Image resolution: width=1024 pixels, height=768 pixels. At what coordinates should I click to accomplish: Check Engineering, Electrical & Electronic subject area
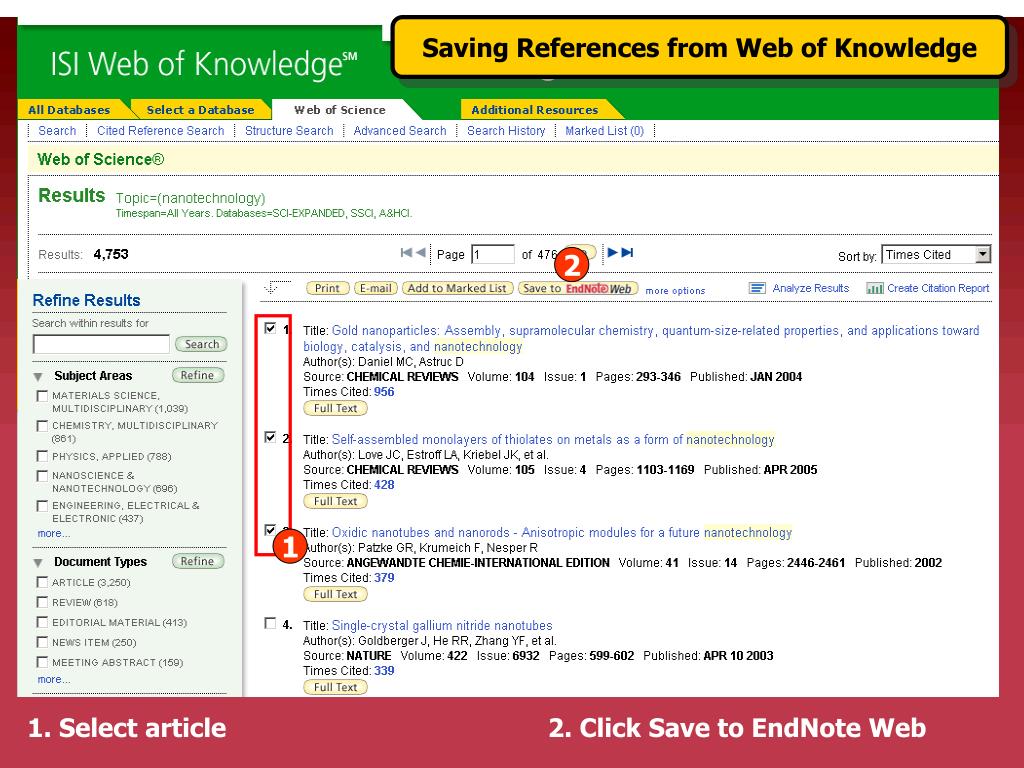pyautogui.click(x=42, y=505)
